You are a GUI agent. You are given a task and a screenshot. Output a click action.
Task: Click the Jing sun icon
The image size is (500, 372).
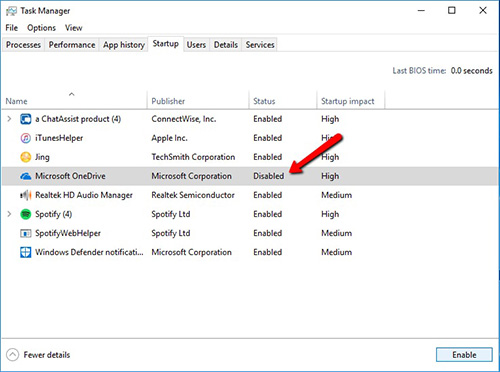pyautogui.click(x=26, y=157)
